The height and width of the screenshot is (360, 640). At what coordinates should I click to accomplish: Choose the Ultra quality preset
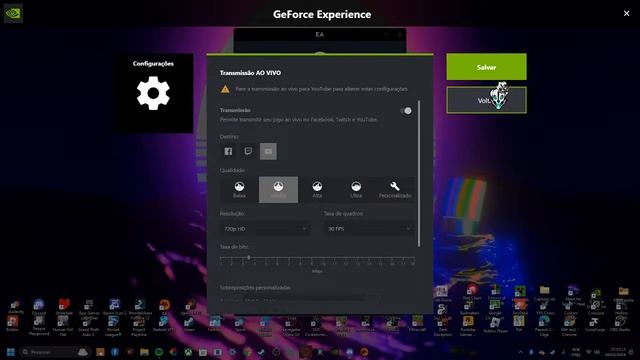[356, 190]
